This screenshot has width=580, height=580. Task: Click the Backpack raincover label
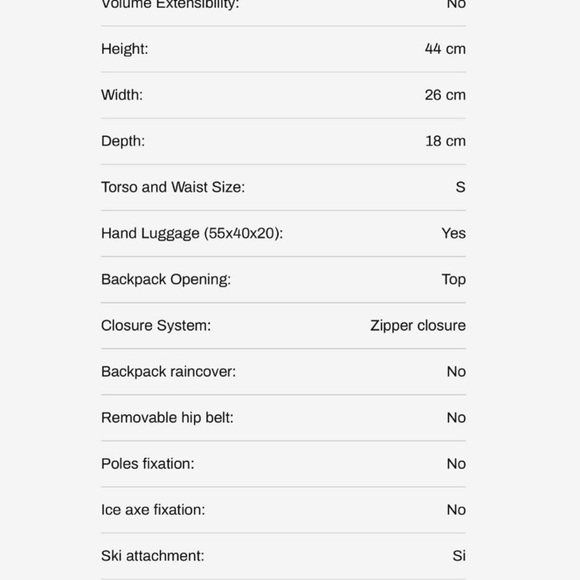[168, 372]
